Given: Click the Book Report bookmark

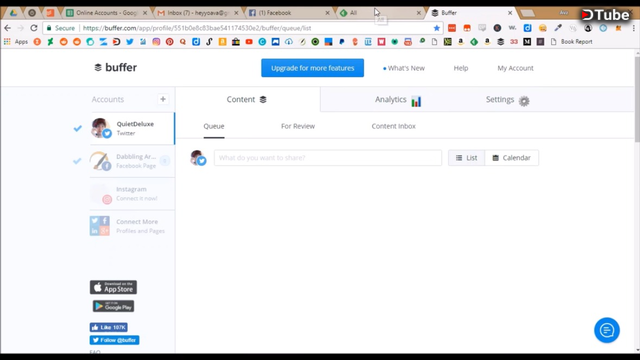Looking at the screenshot, I should pos(571,42).
